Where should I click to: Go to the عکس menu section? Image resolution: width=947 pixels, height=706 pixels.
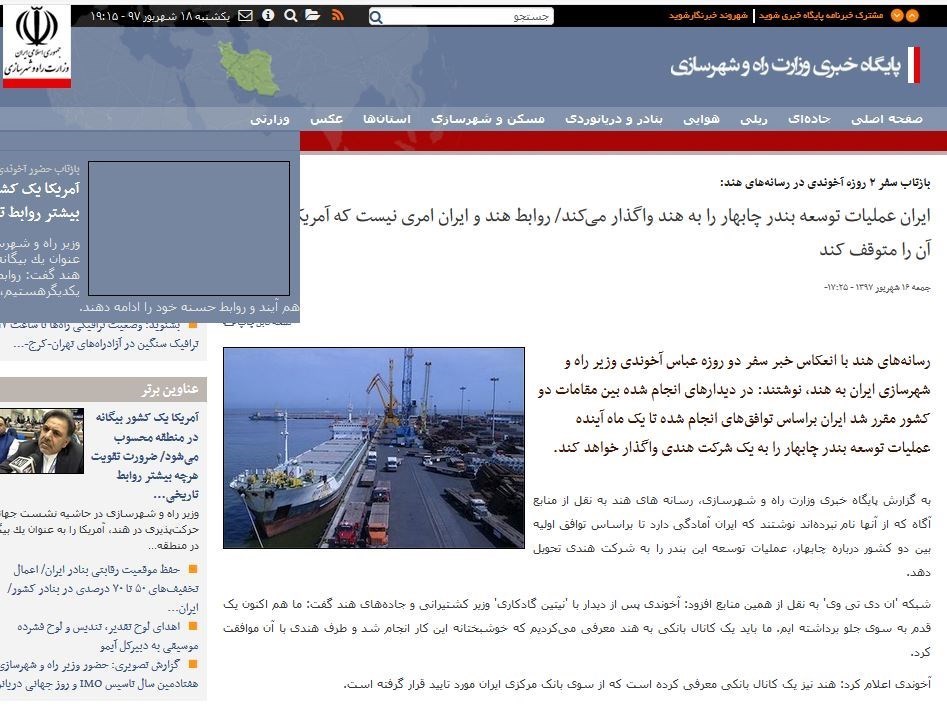326,119
